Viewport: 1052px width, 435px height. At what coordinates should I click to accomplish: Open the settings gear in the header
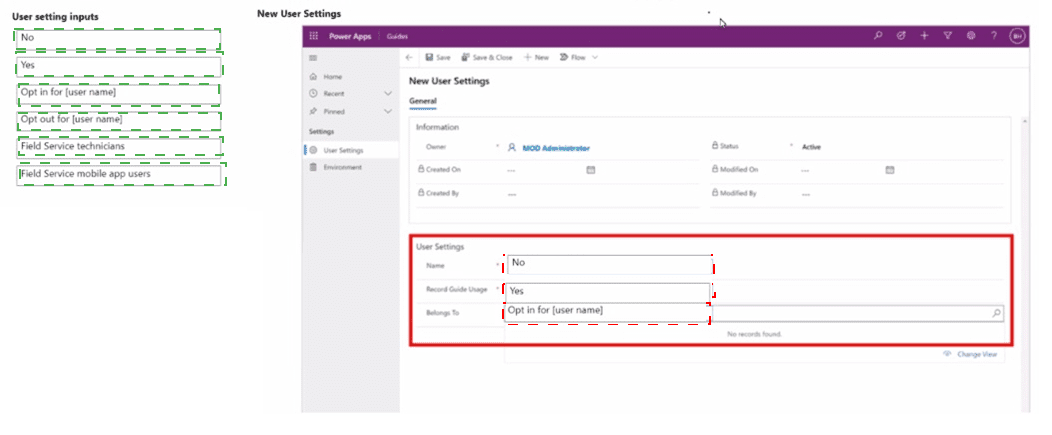[x=971, y=36]
